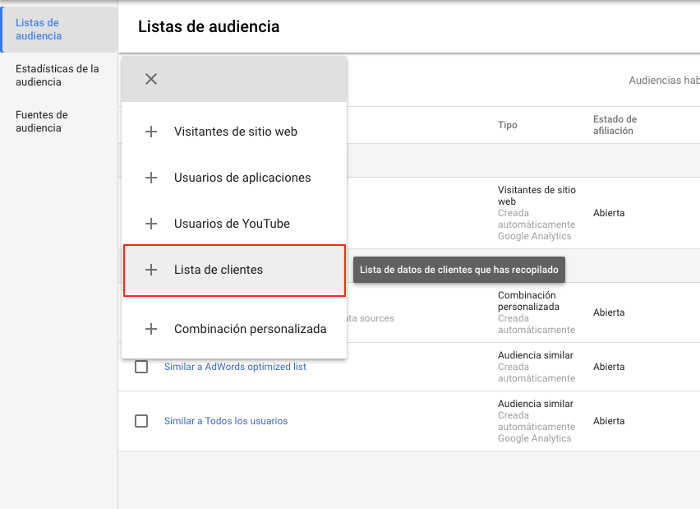Click plus icon beside Visitantes de sitio web
This screenshot has width=700, height=509.
pyautogui.click(x=151, y=131)
